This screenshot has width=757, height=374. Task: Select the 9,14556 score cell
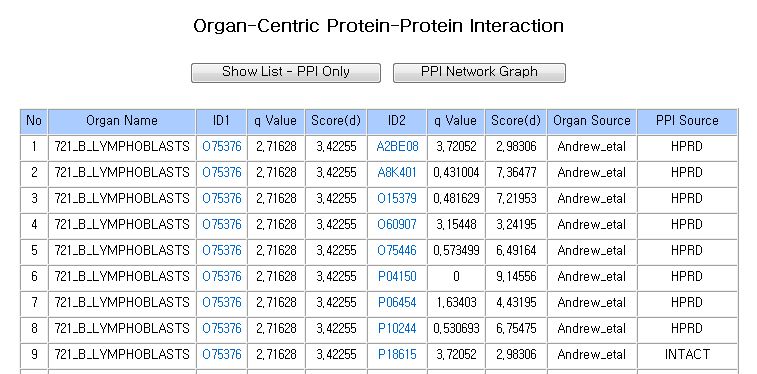[516, 277]
